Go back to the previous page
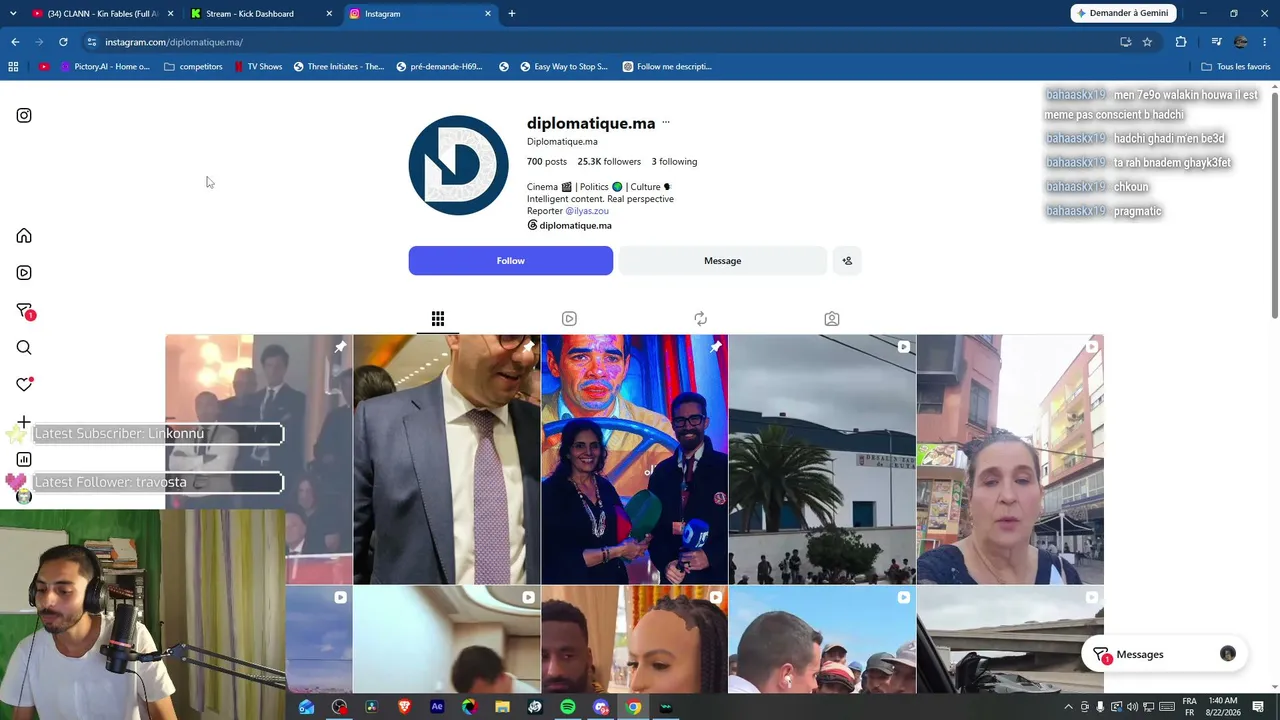This screenshot has width=1280, height=720. 15,42
